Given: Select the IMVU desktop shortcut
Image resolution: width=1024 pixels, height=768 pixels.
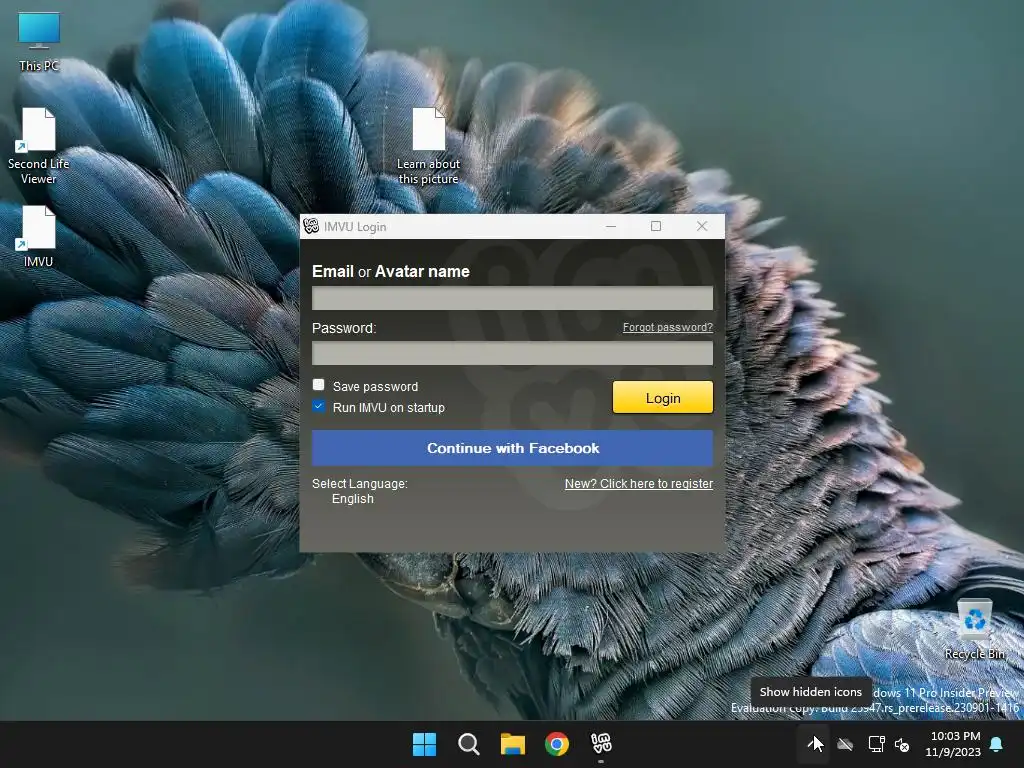Looking at the screenshot, I should tap(38, 236).
